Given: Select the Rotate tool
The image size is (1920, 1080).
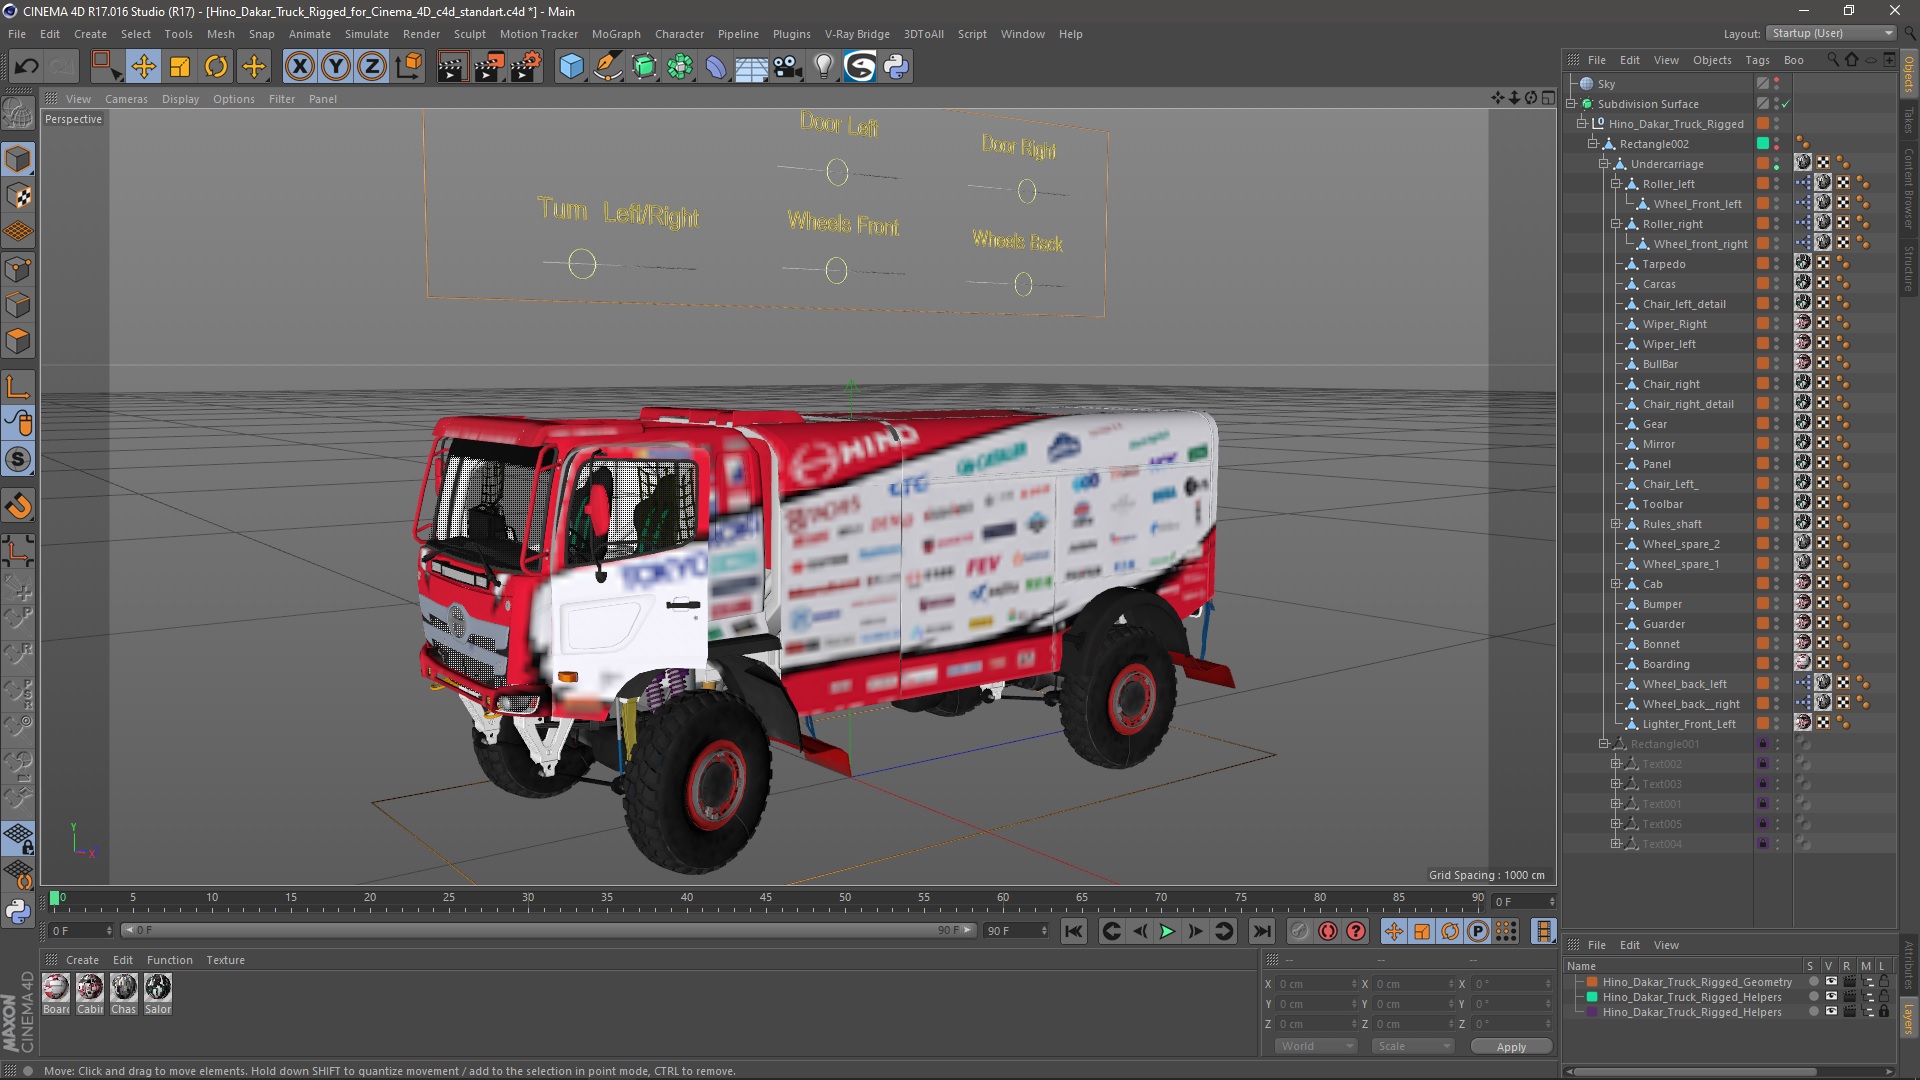Looking at the screenshot, I should 216,67.
